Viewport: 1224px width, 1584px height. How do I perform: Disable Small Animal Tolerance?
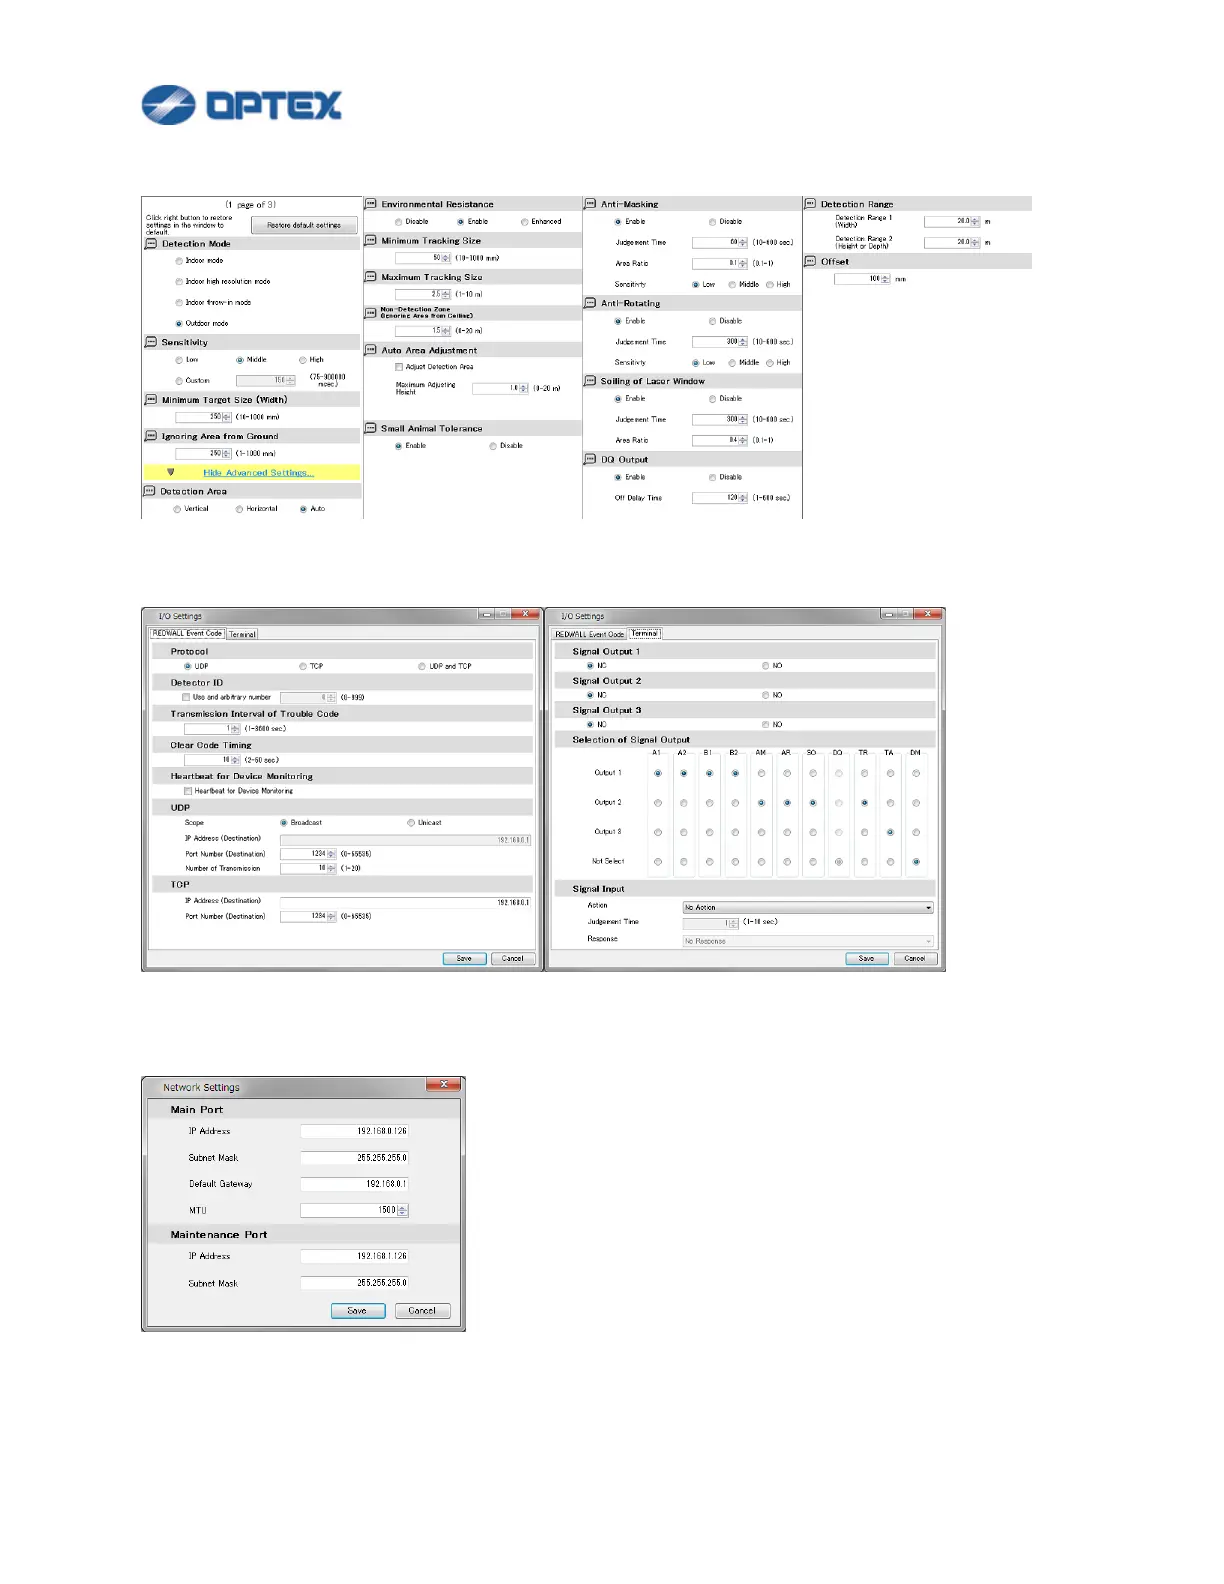click(x=493, y=446)
